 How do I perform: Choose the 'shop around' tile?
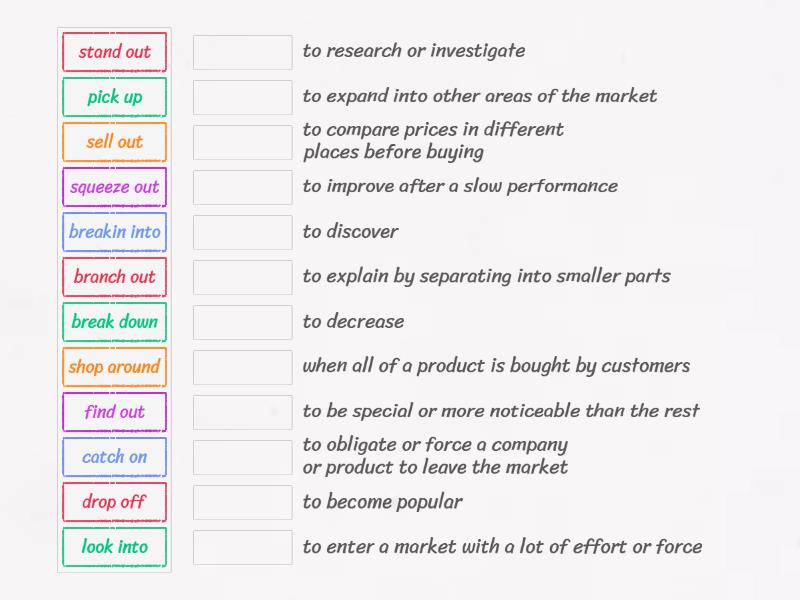pyautogui.click(x=114, y=367)
